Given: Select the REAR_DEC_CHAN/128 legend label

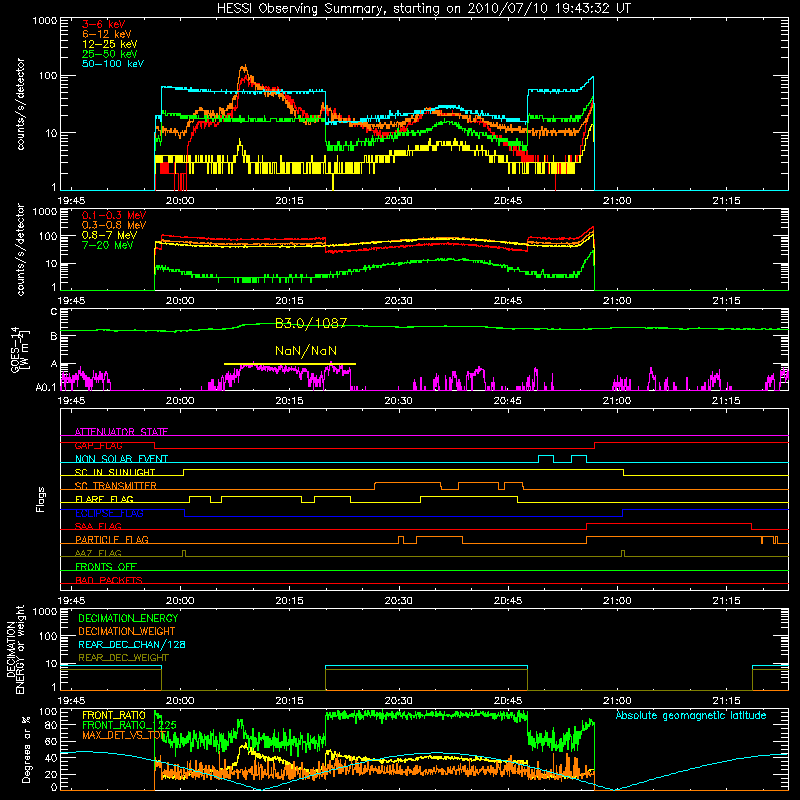Looking at the screenshot, I should point(132,644).
